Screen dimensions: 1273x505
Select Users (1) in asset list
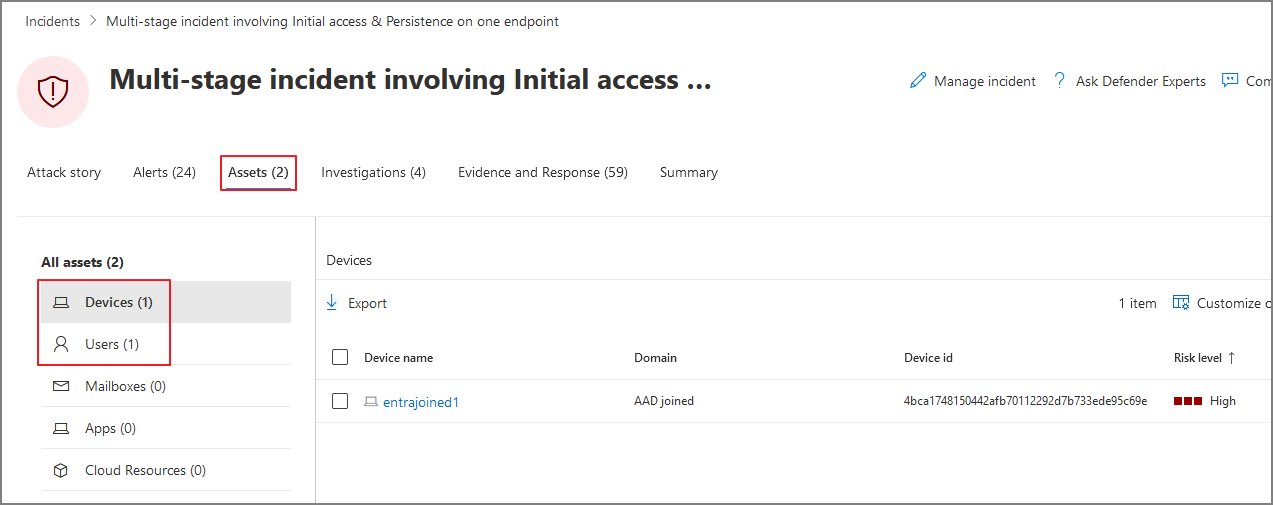(166, 344)
